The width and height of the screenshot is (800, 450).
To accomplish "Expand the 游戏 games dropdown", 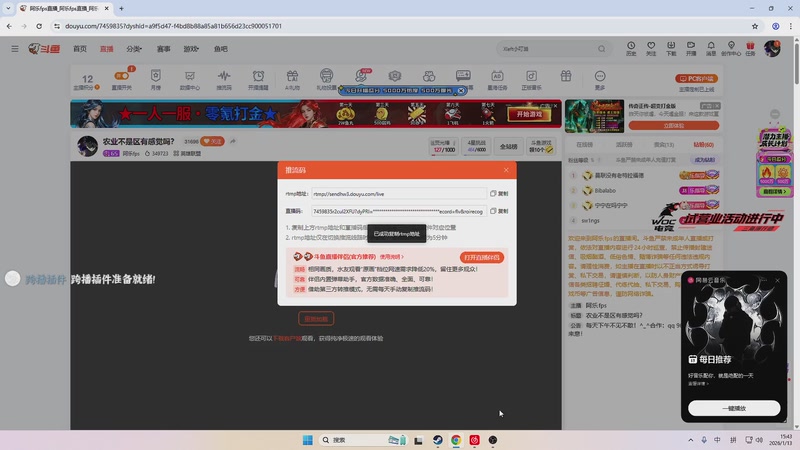I will 191,49.
